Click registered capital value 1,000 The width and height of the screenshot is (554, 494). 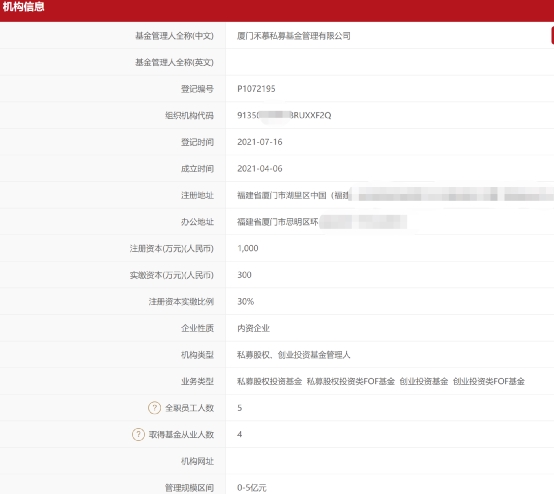pyautogui.click(x=248, y=248)
